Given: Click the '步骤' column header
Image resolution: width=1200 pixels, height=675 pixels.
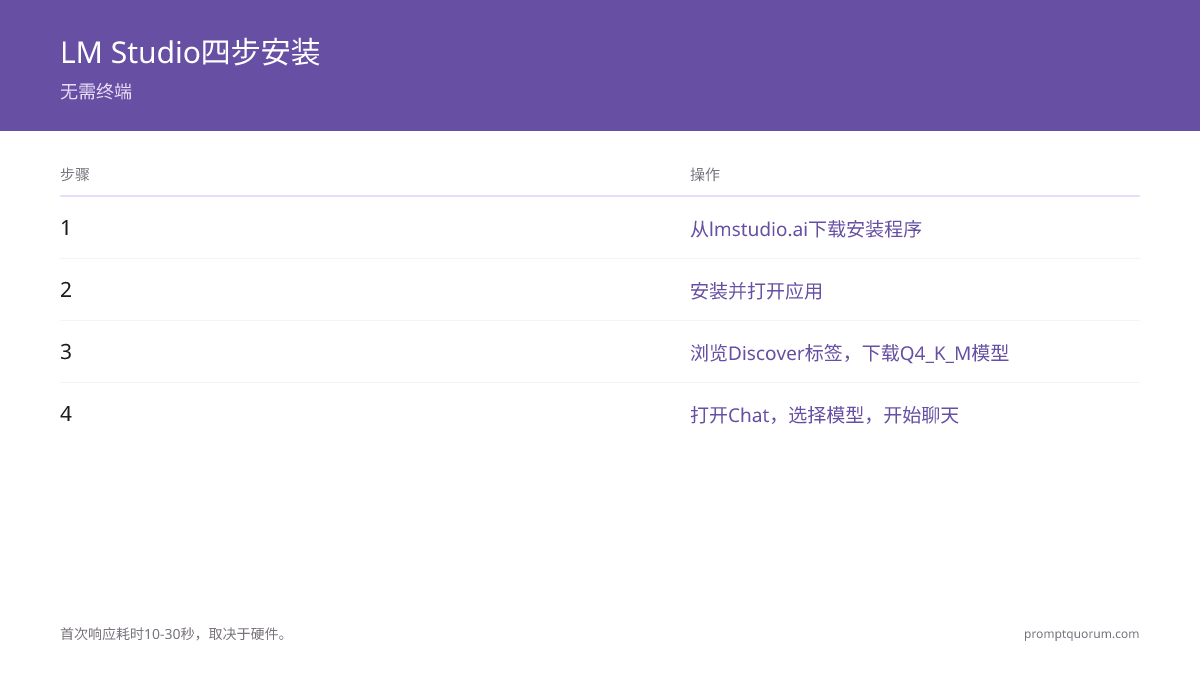Looking at the screenshot, I should [75, 175].
